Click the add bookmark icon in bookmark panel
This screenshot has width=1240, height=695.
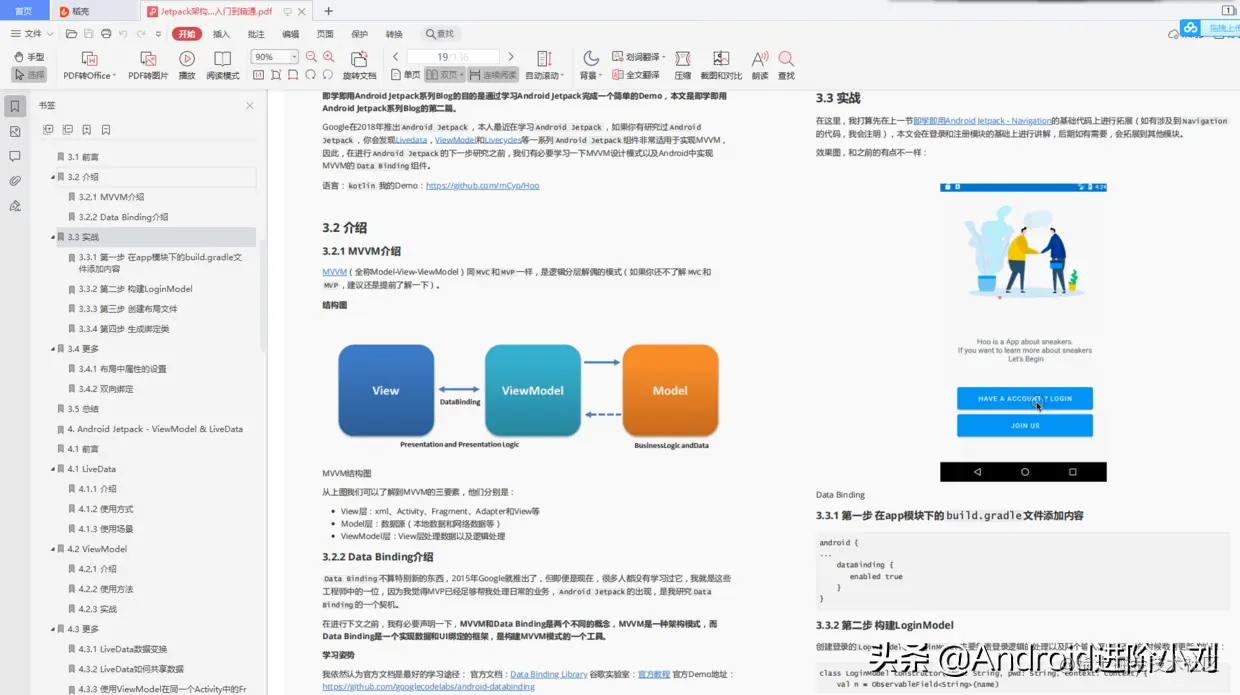(87, 130)
